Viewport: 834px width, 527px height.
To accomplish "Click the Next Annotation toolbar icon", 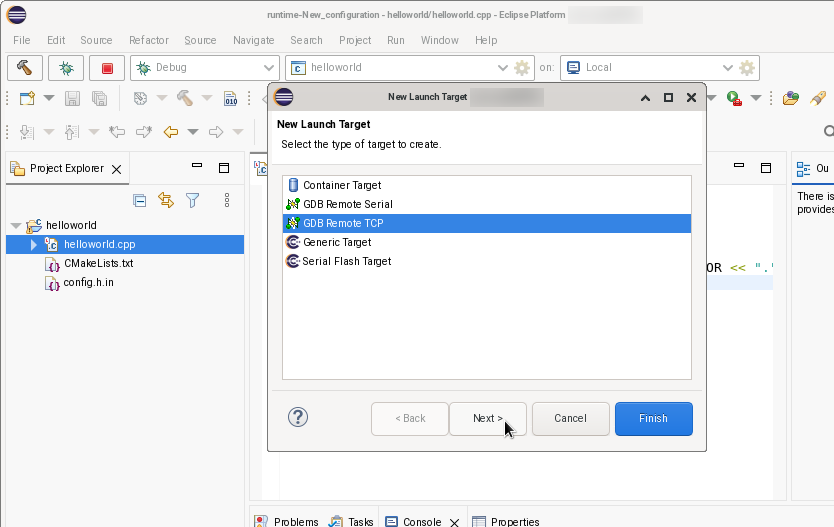I will [26, 132].
